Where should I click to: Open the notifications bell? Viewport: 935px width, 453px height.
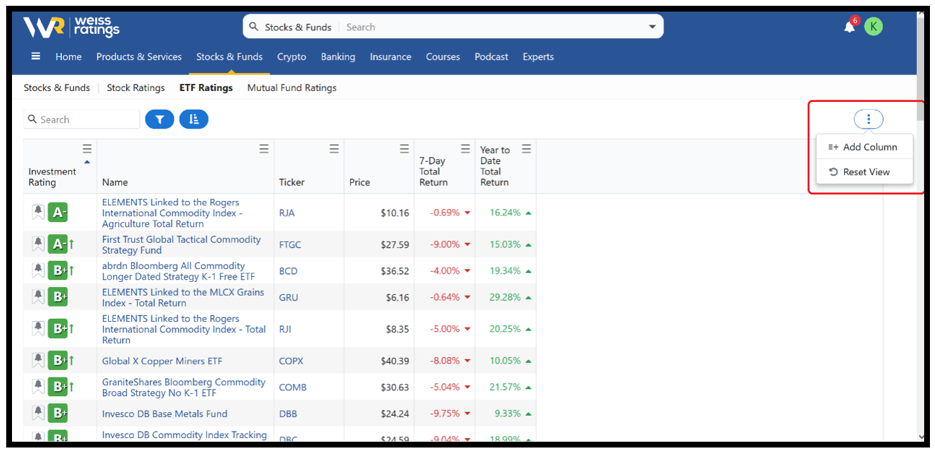[850, 27]
